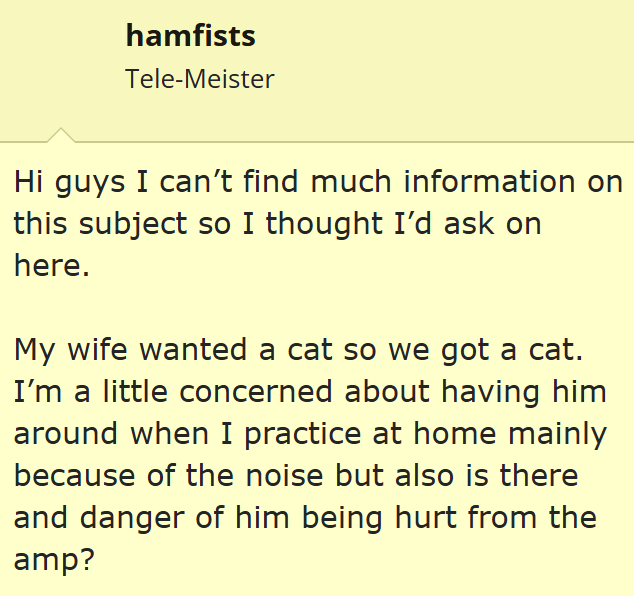Click the line "I'm a little concerned"

point(310,391)
